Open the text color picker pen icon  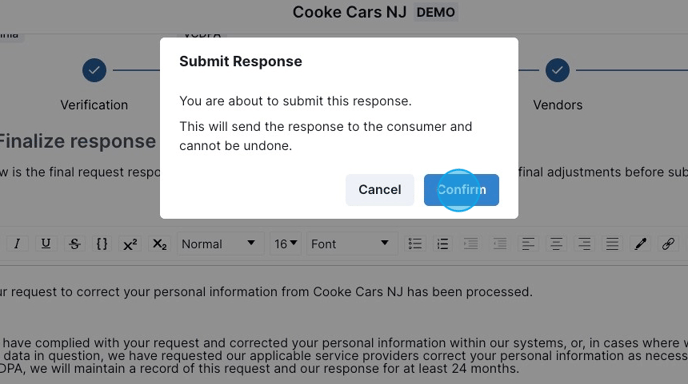pos(640,244)
